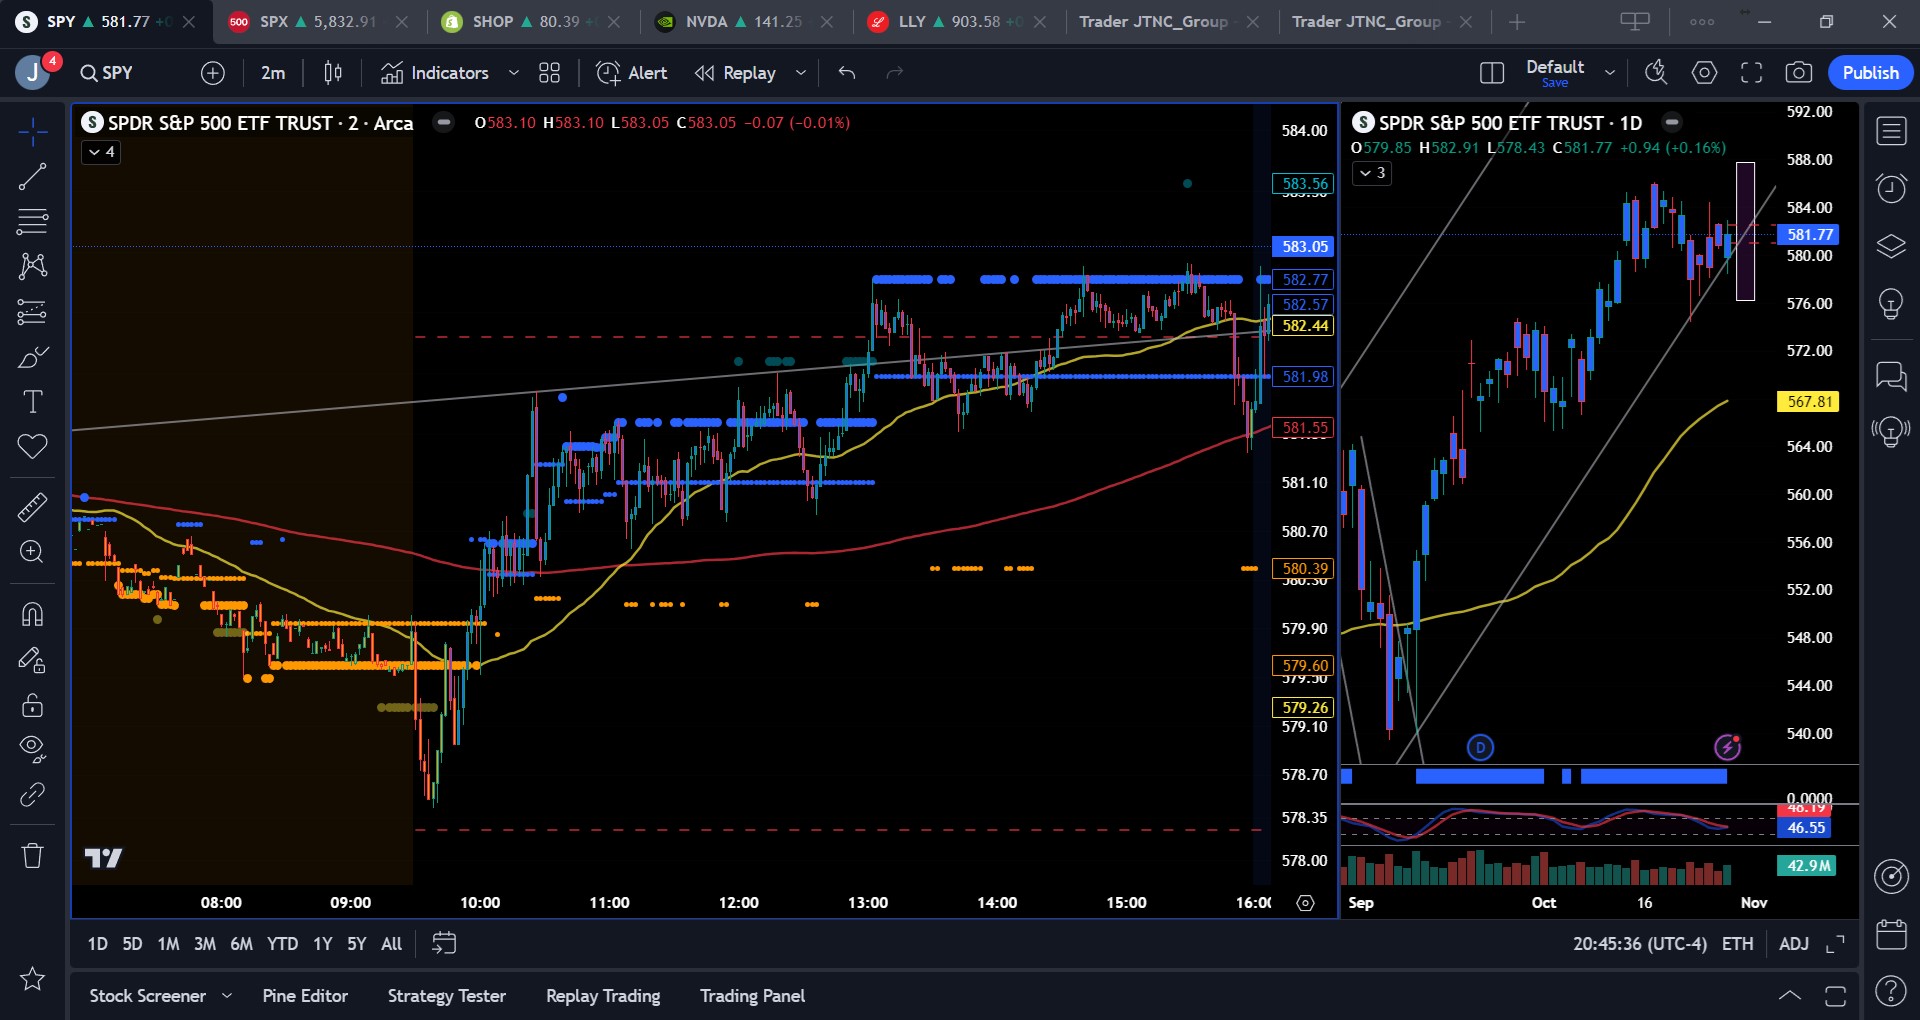Screen dimensions: 1920x1020
Task: Open quick search icon
Action: point(1656,73)
